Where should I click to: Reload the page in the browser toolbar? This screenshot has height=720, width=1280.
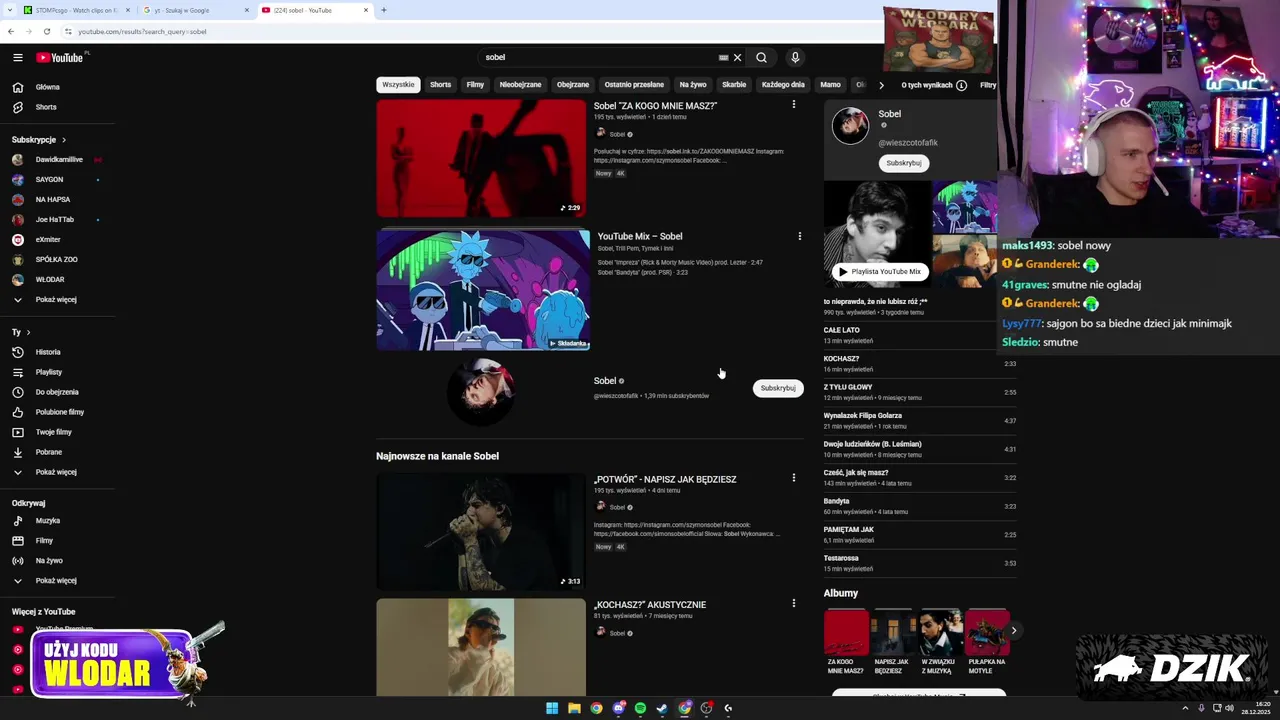46,31
